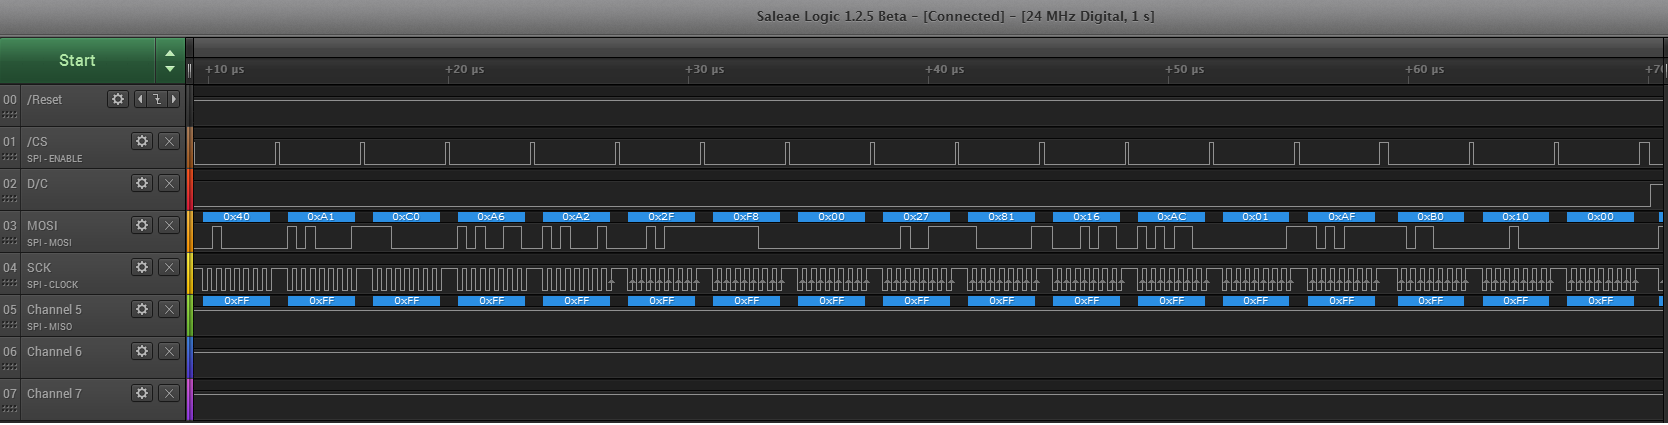The height and width of the screenshot is (425, 1668).
Task: Select MOSI decoded byte 0xC0
Action: click(x=406, y=217)
